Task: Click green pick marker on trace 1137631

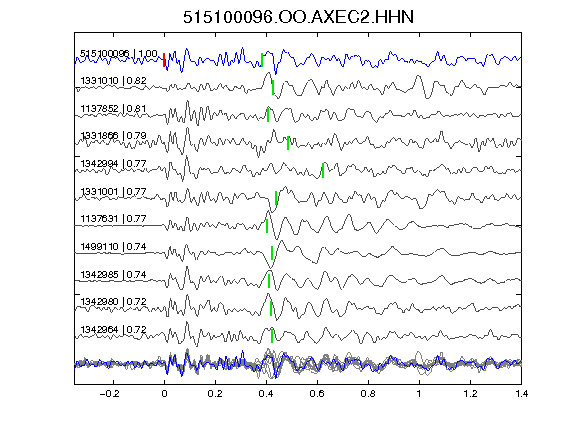Action: tap(267, 226)
